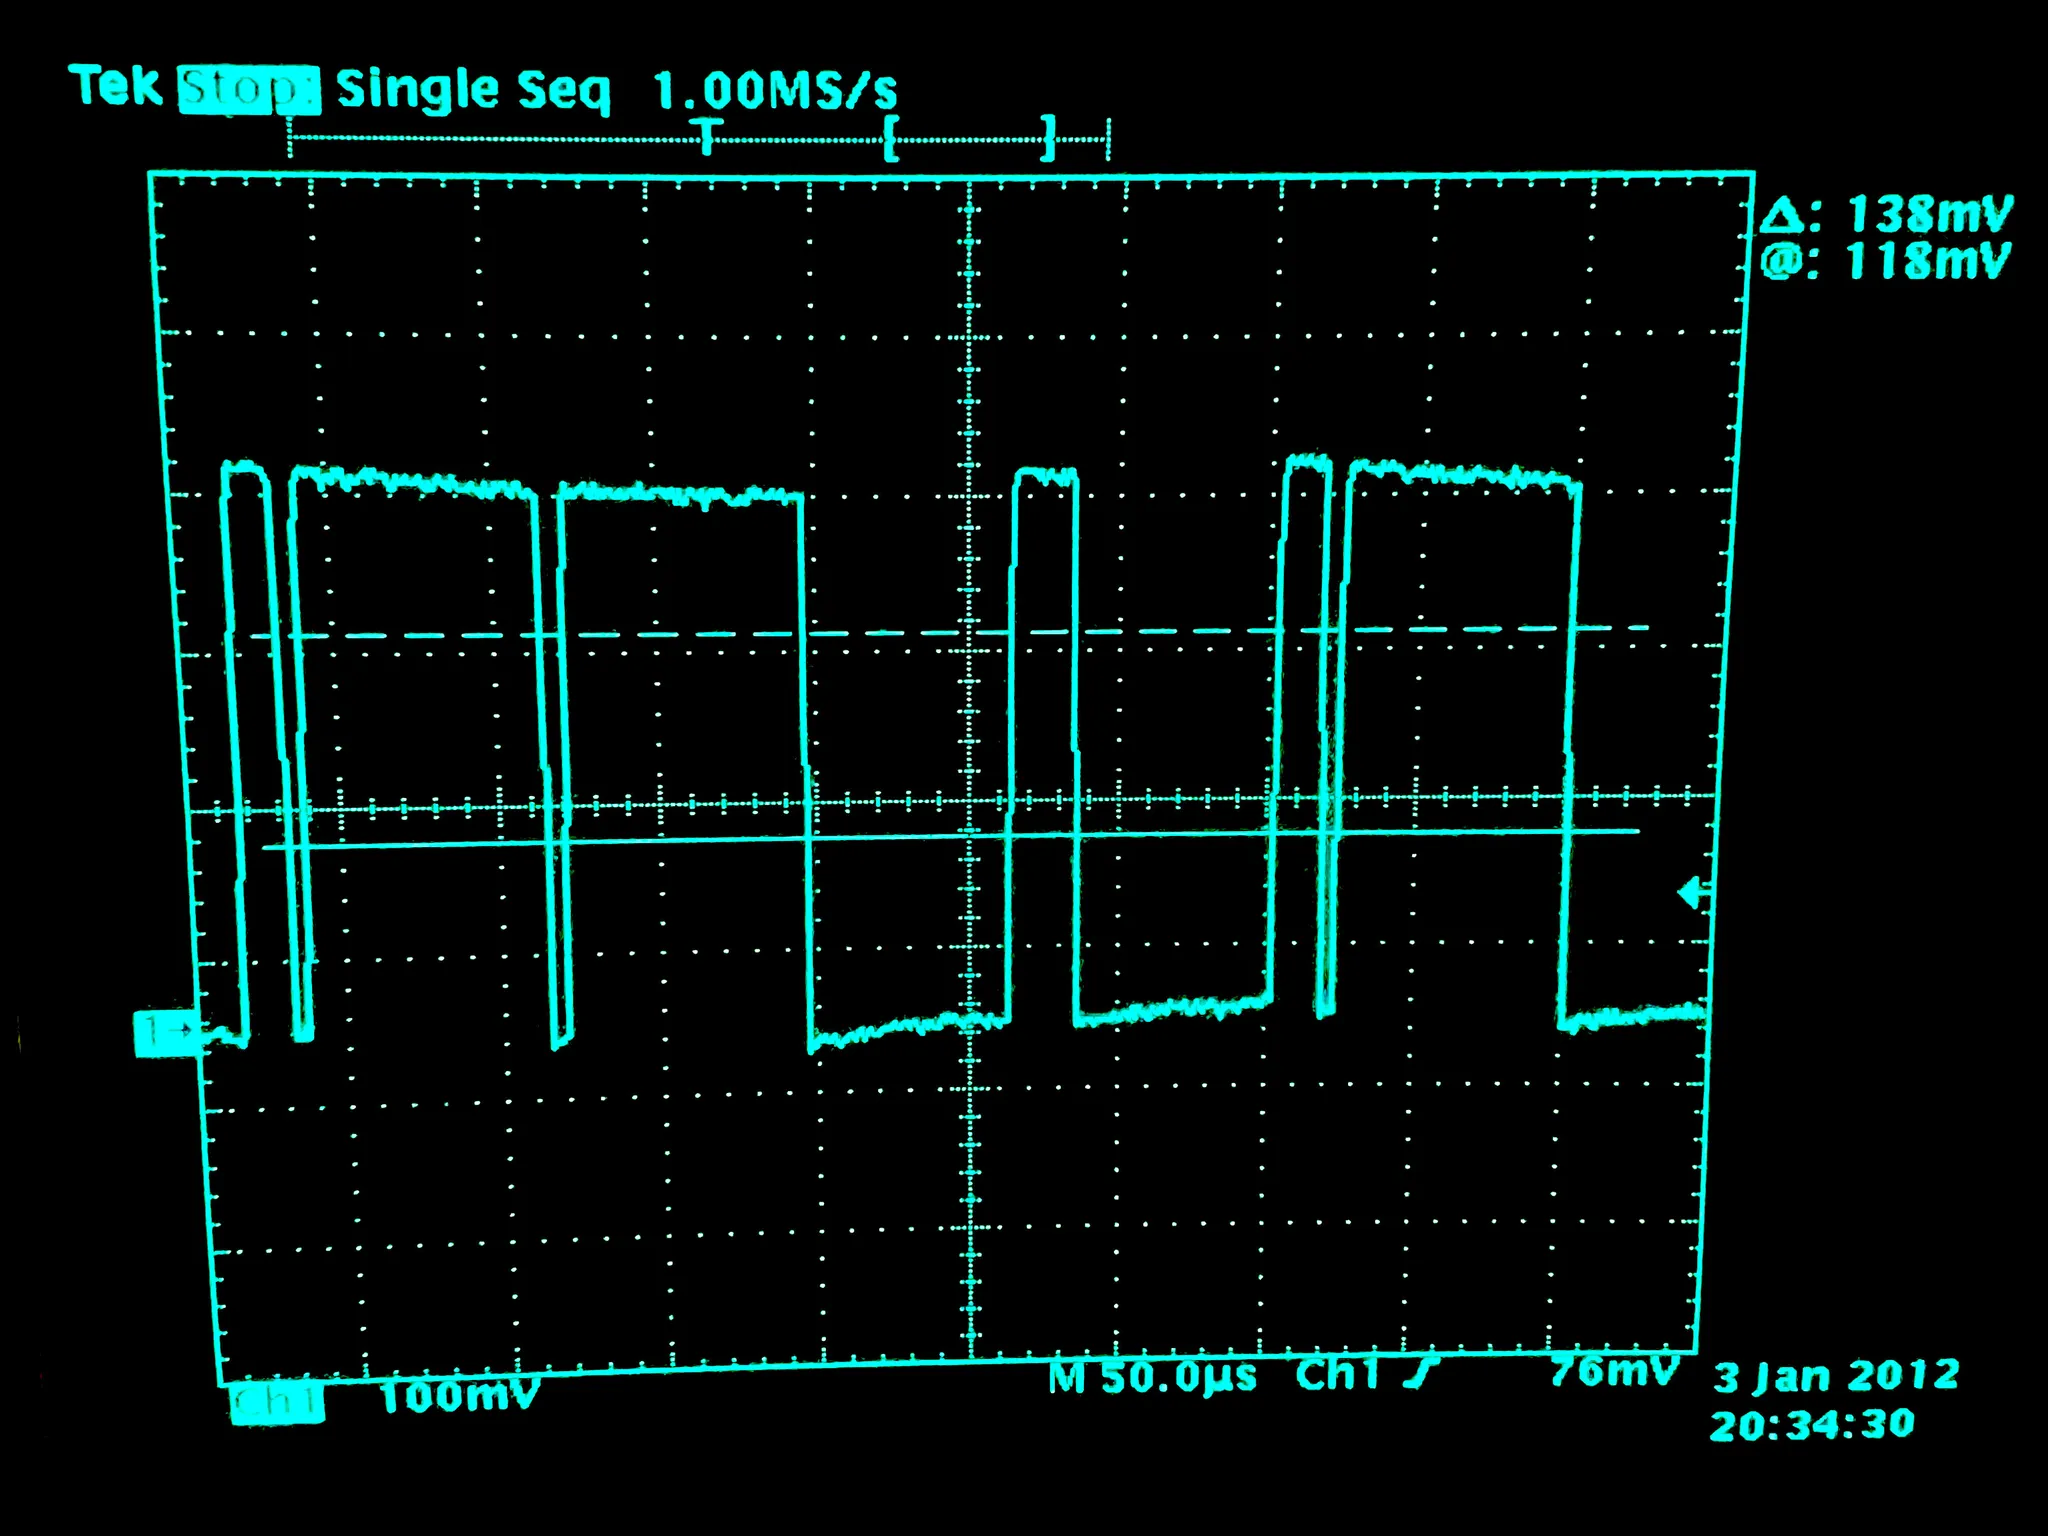Click the M 50.0µs timebase readout
2048x1536 pixels.
1152,1377
